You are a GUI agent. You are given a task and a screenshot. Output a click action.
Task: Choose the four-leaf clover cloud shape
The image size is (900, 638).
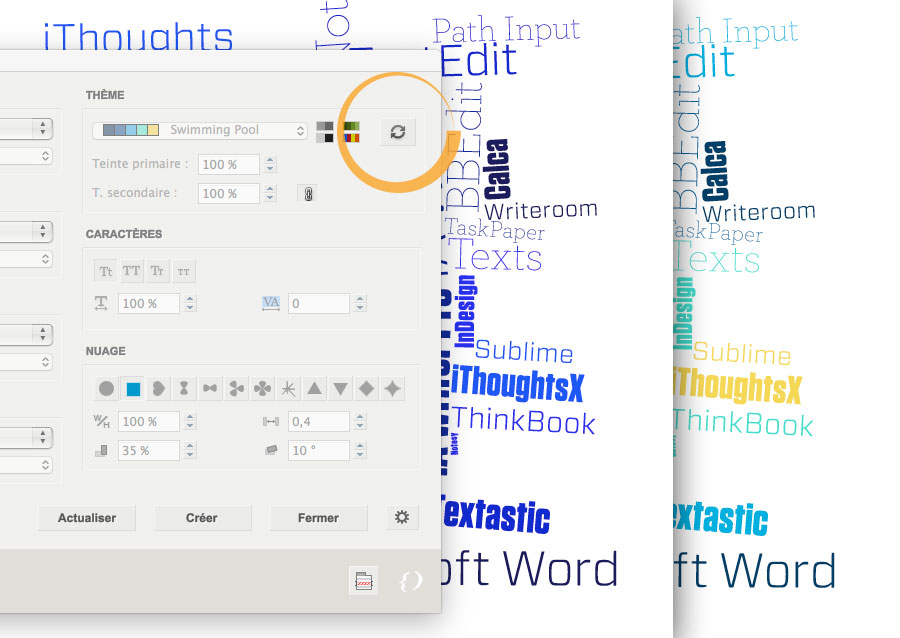tap(262, 389)
